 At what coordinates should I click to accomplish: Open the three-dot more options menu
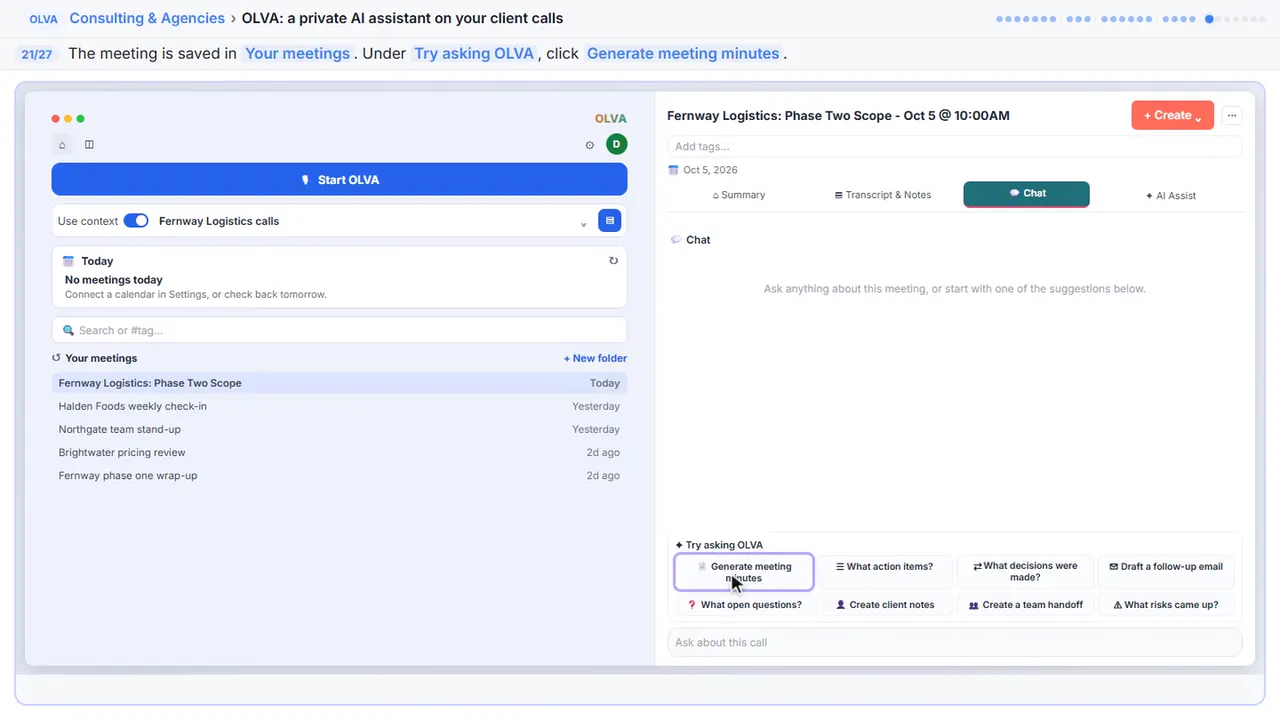1232,115
